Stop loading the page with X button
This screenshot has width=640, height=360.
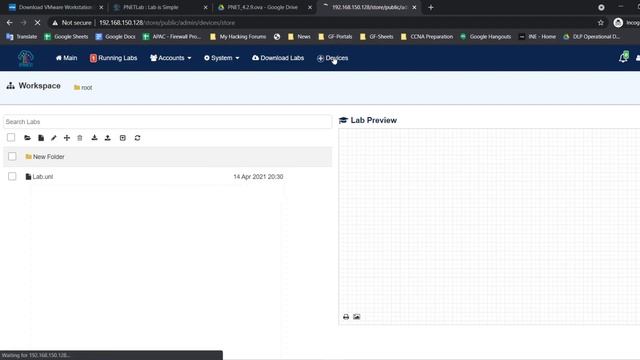click(37, 23)
